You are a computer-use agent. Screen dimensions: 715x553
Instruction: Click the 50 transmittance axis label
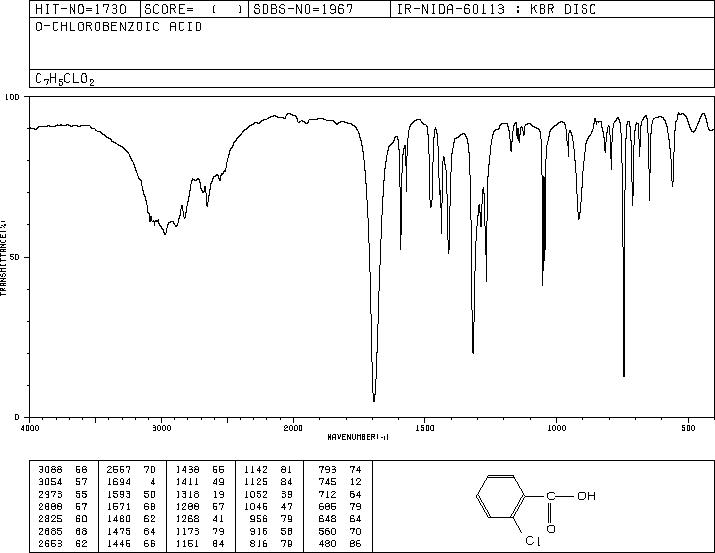pos(15,257)
